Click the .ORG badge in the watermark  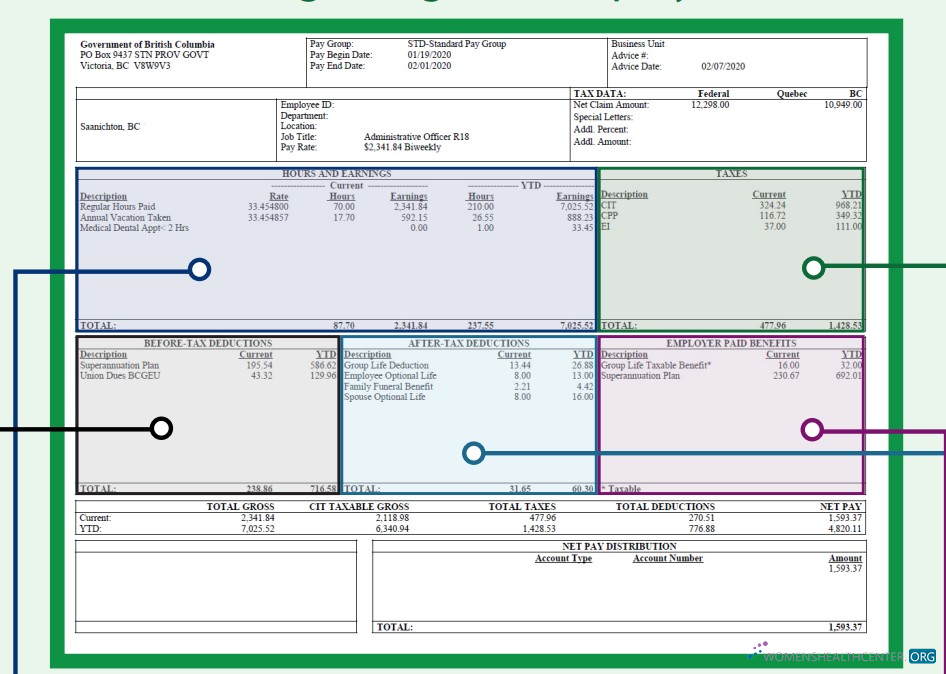[x=922, y=657]
